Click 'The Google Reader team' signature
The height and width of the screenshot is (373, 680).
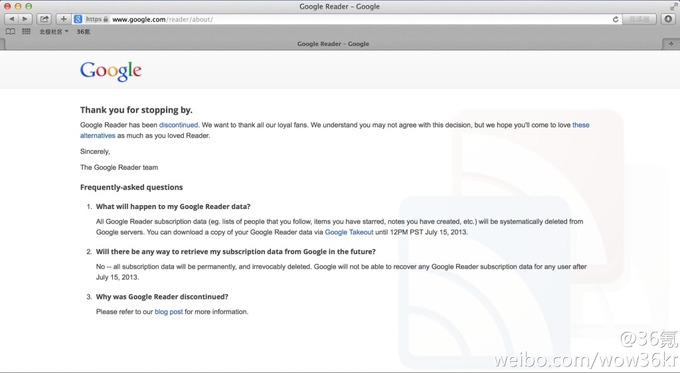[x=119, y=167]
